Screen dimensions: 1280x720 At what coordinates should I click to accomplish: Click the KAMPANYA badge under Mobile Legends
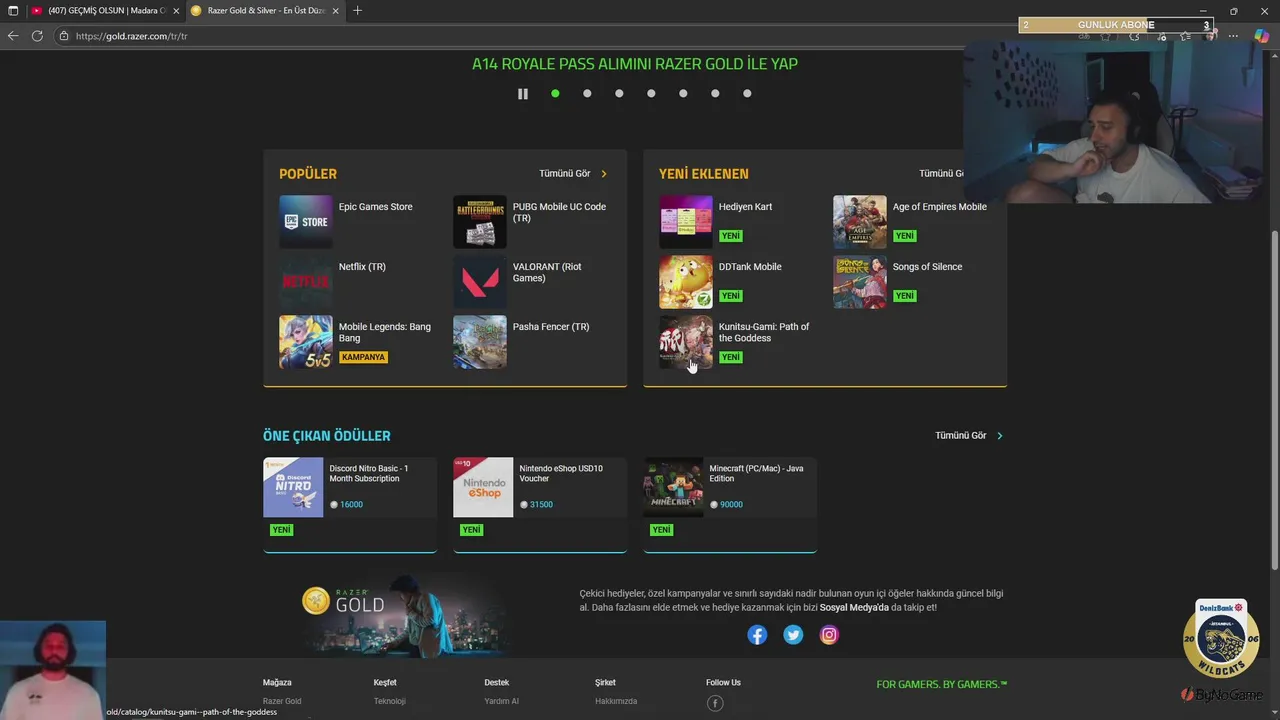[x=363, y=357]
